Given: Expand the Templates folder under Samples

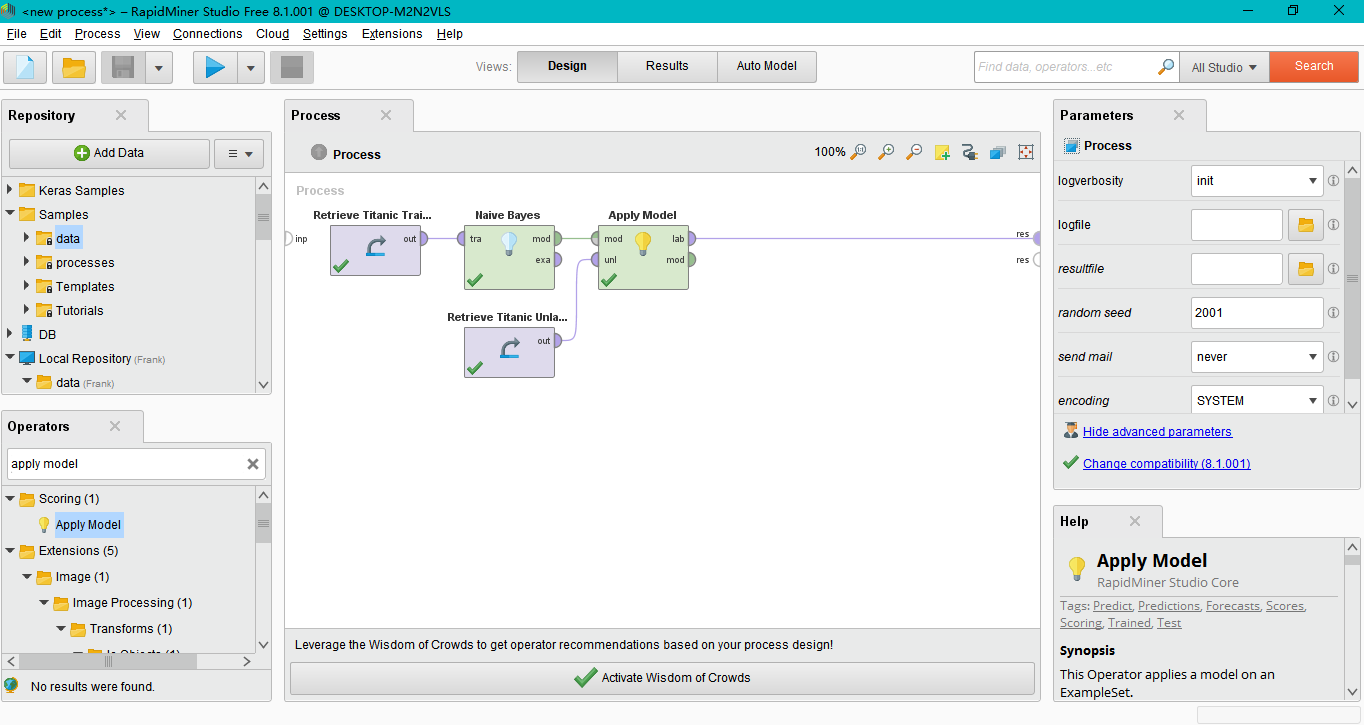Looking at the screenshot, I should tap(27, 286).
